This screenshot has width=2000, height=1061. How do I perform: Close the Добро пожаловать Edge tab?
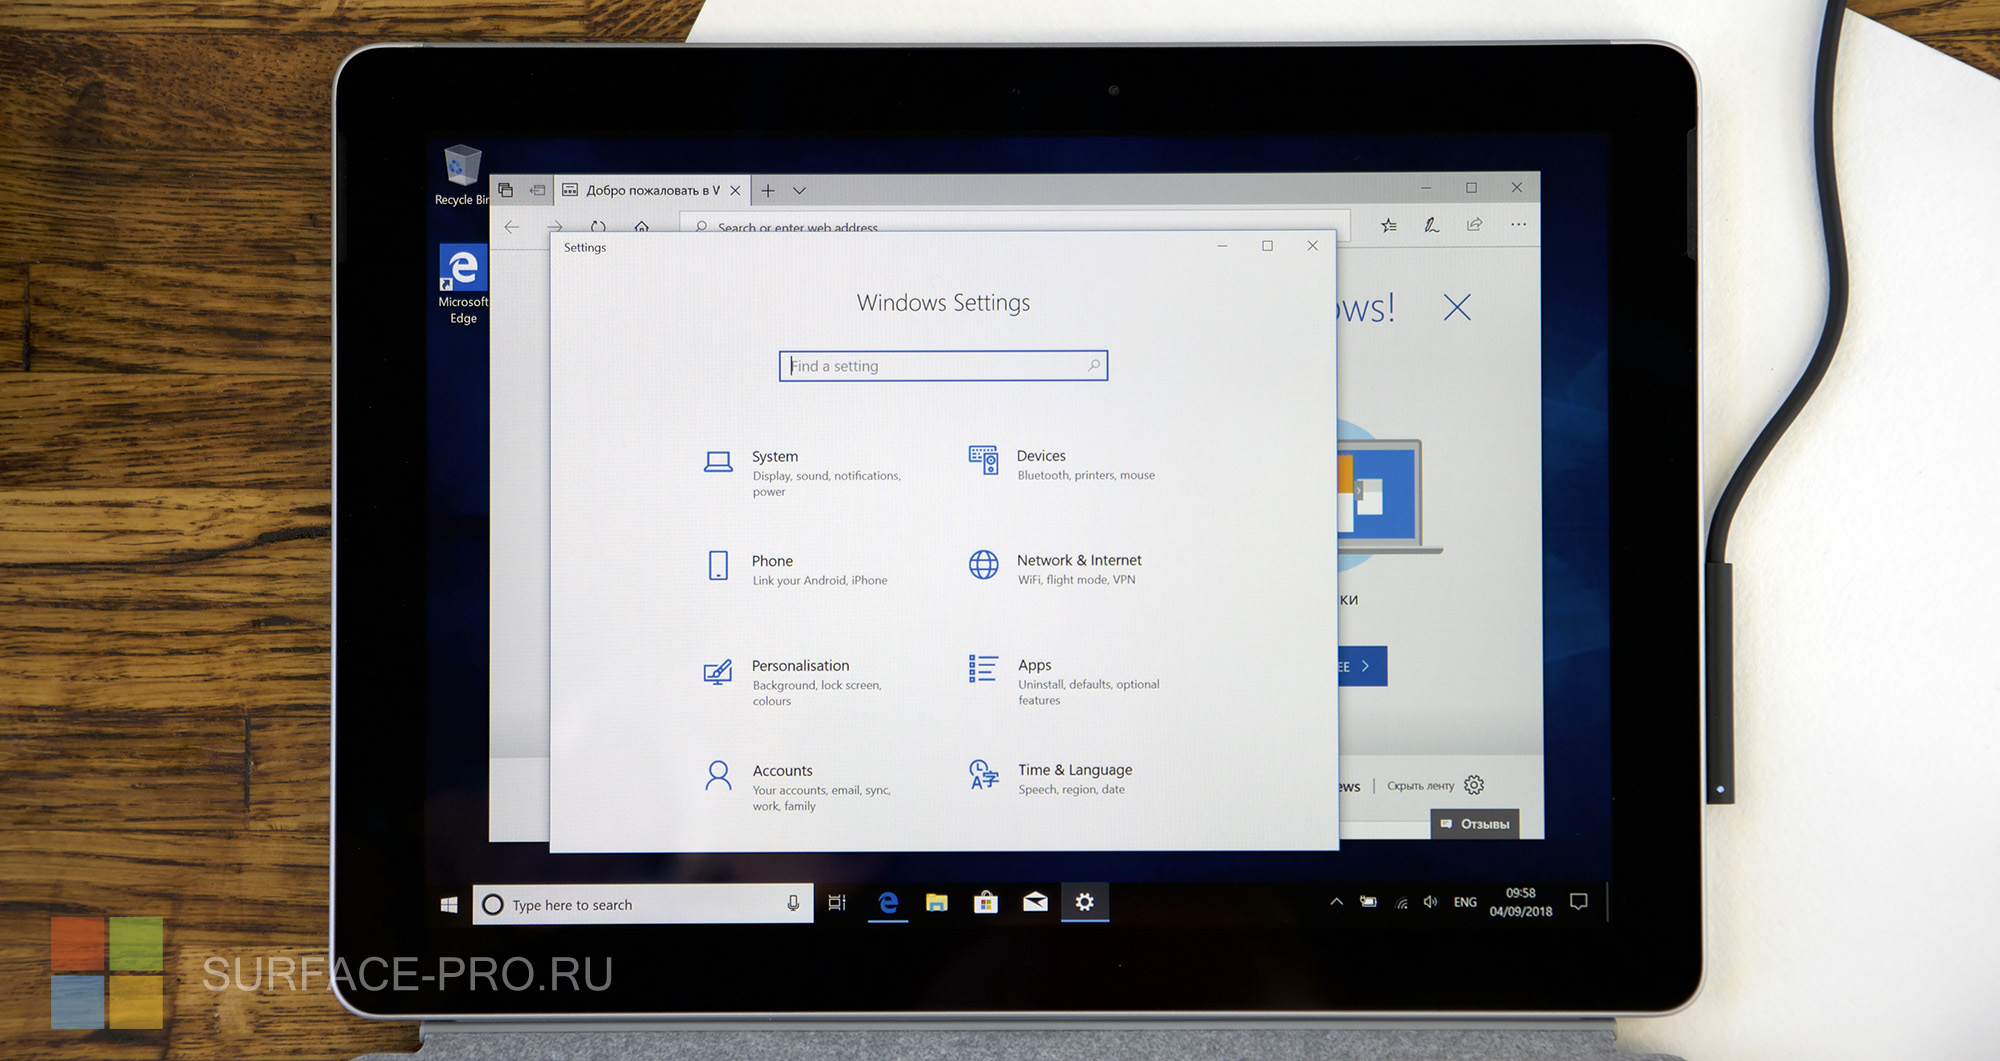click(x=735, y=190)
